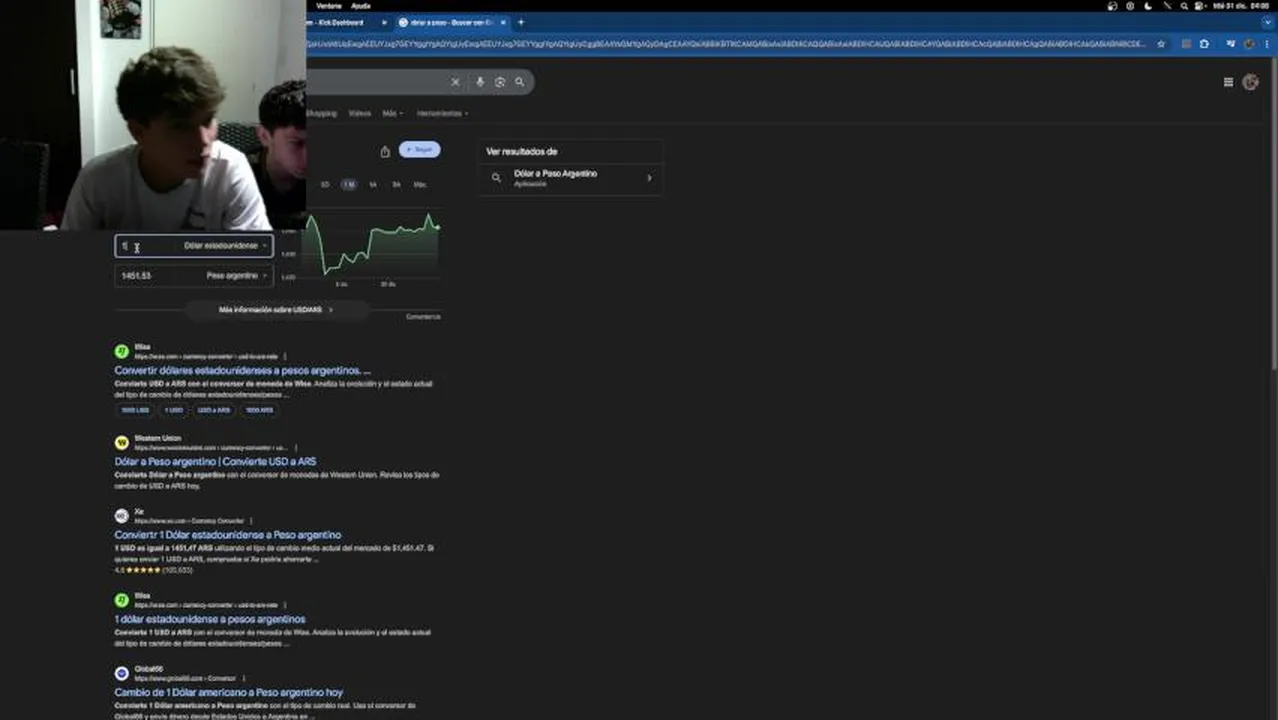This screenshot has width=1278, height=720.
Task: Open the browser extensions puzzle icon
Action: tap(1204, 44)
